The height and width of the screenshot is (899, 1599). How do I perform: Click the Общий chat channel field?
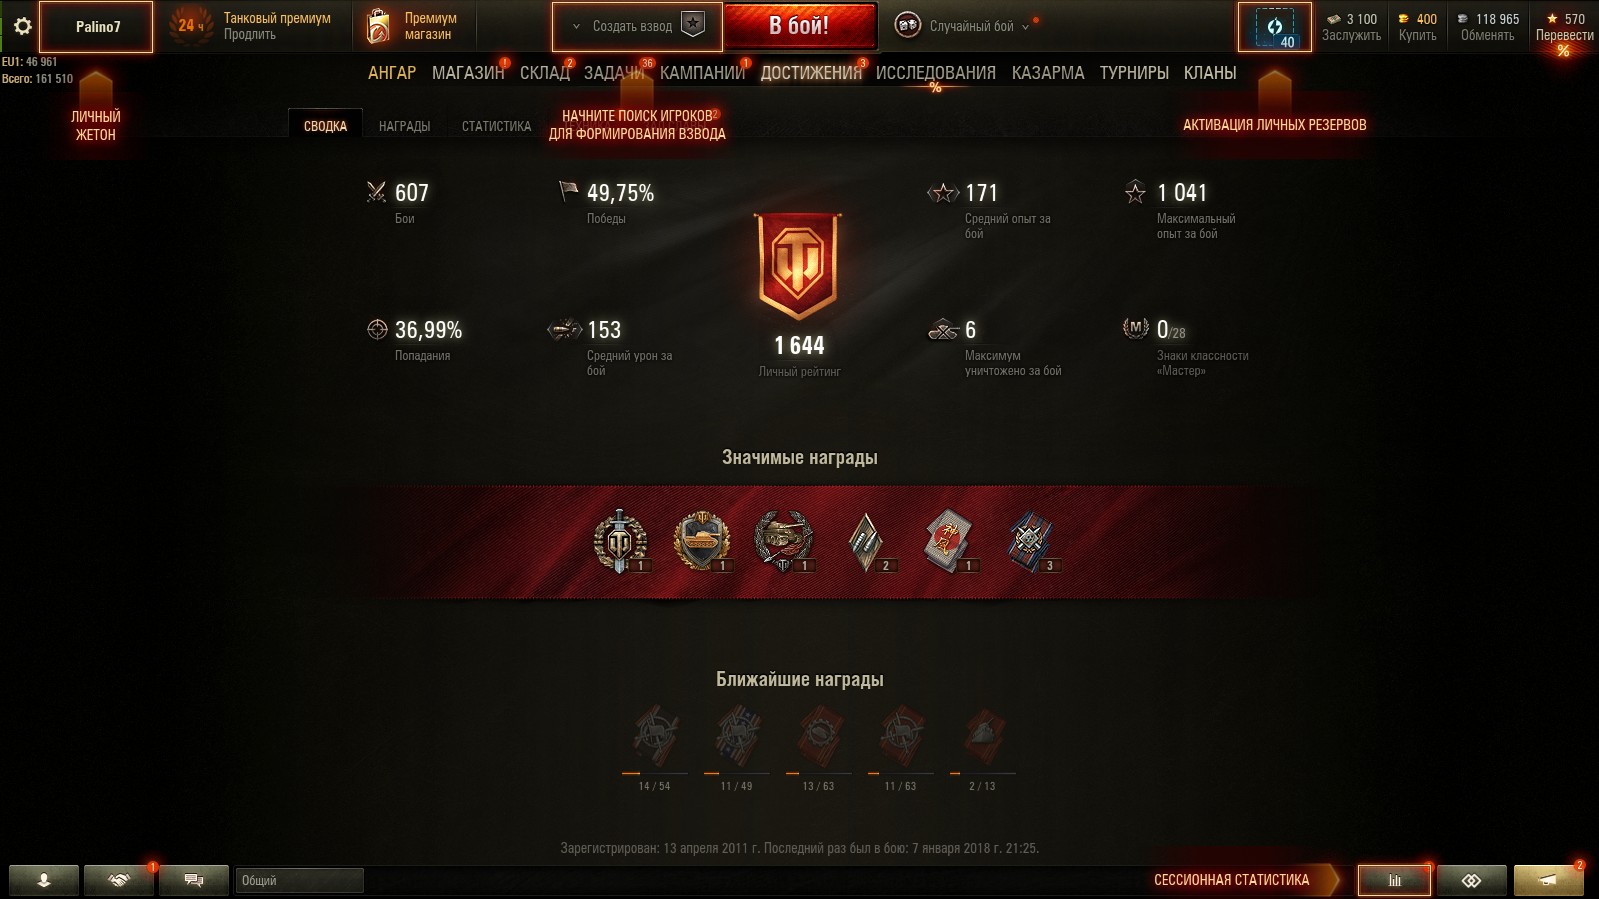(x=299, y=880)
